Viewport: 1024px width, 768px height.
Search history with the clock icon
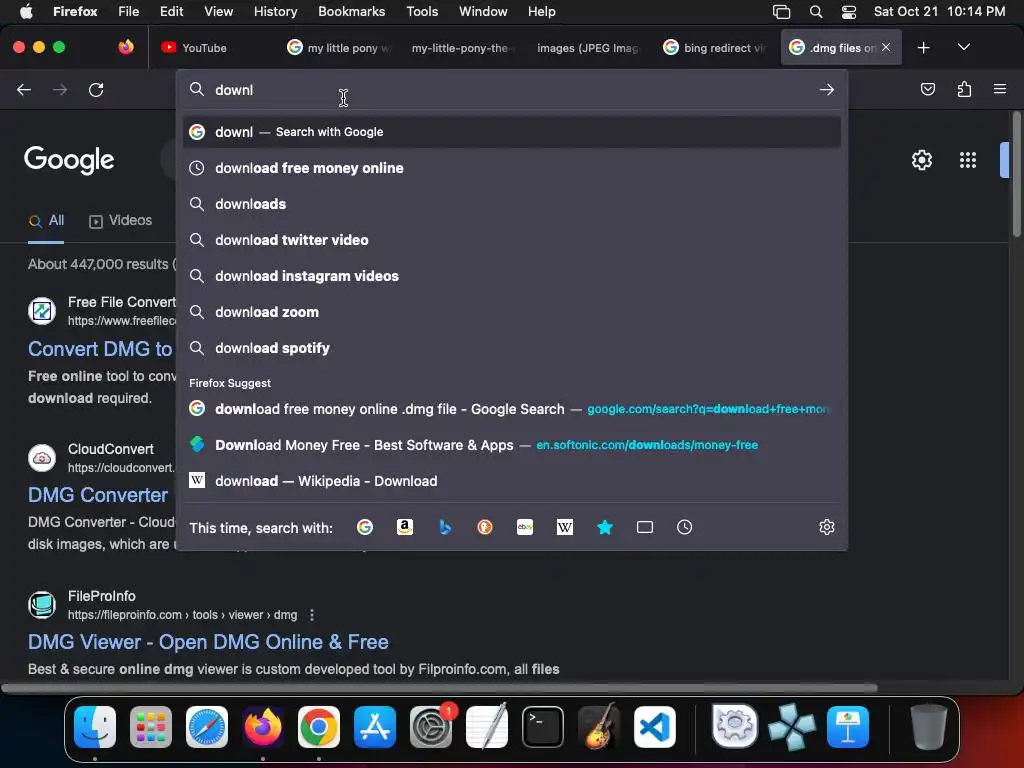click(x=684, y=527)
